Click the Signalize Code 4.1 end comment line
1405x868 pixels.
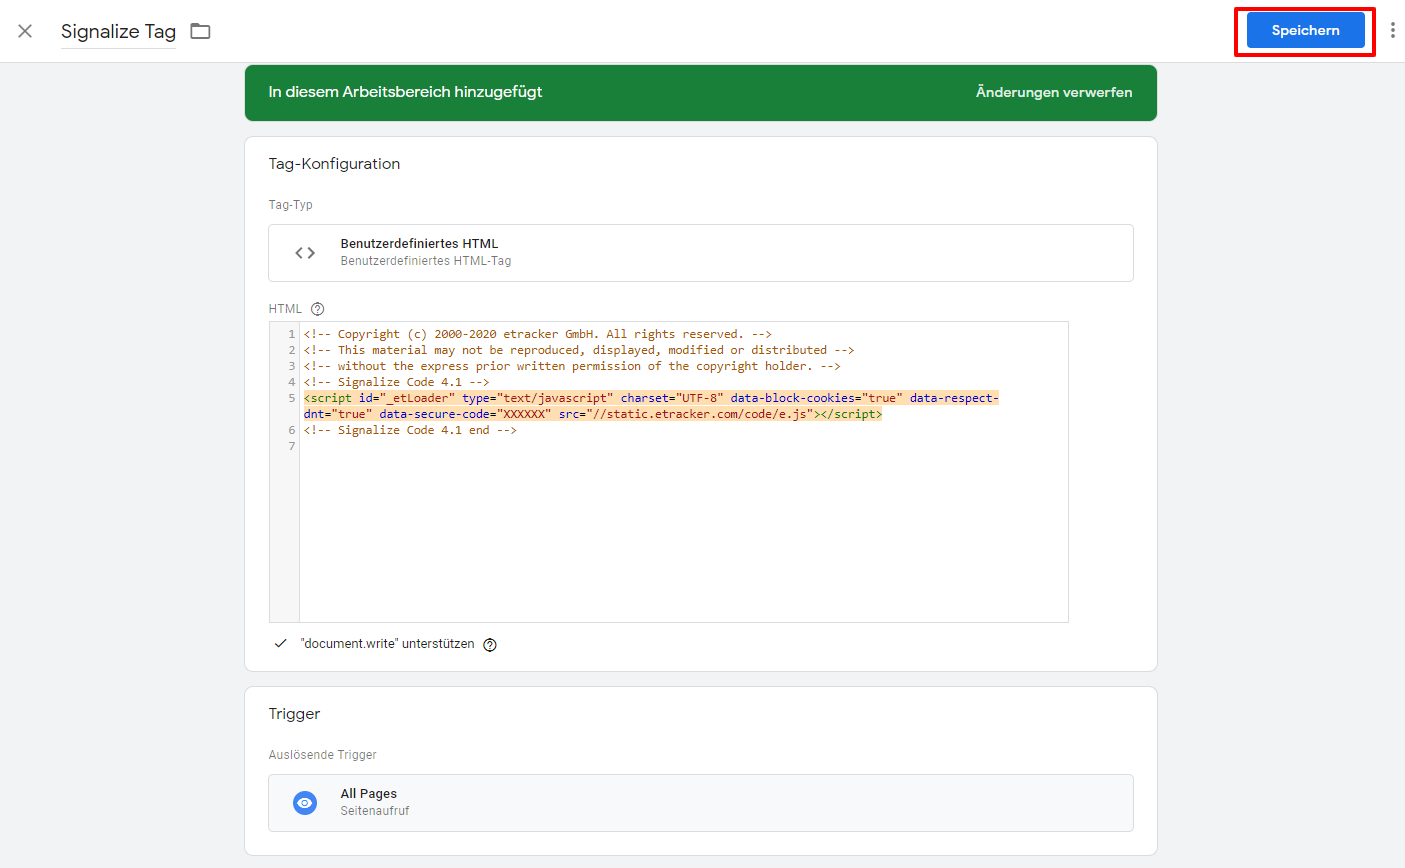click(410, 430)
